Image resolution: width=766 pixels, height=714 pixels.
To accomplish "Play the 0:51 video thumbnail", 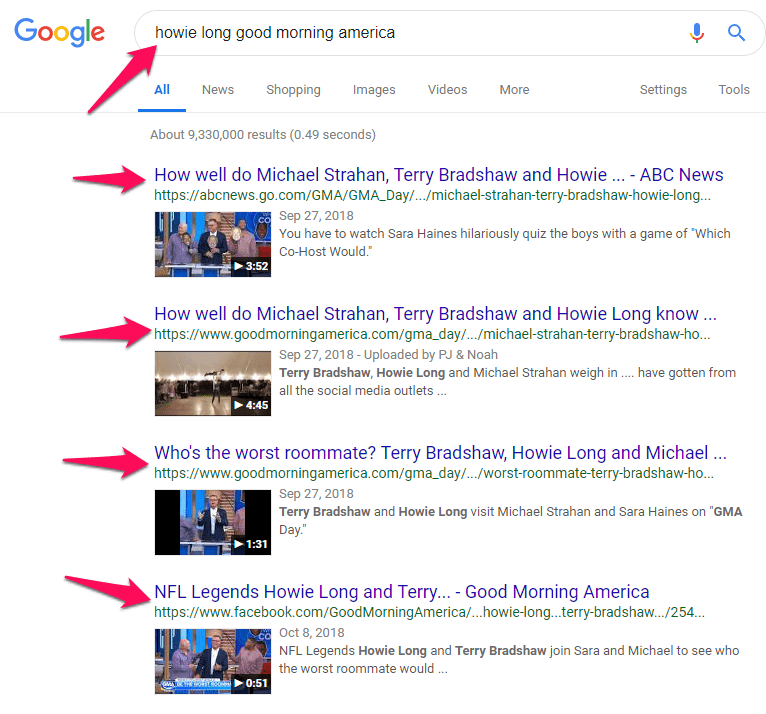I will point(213,661).
